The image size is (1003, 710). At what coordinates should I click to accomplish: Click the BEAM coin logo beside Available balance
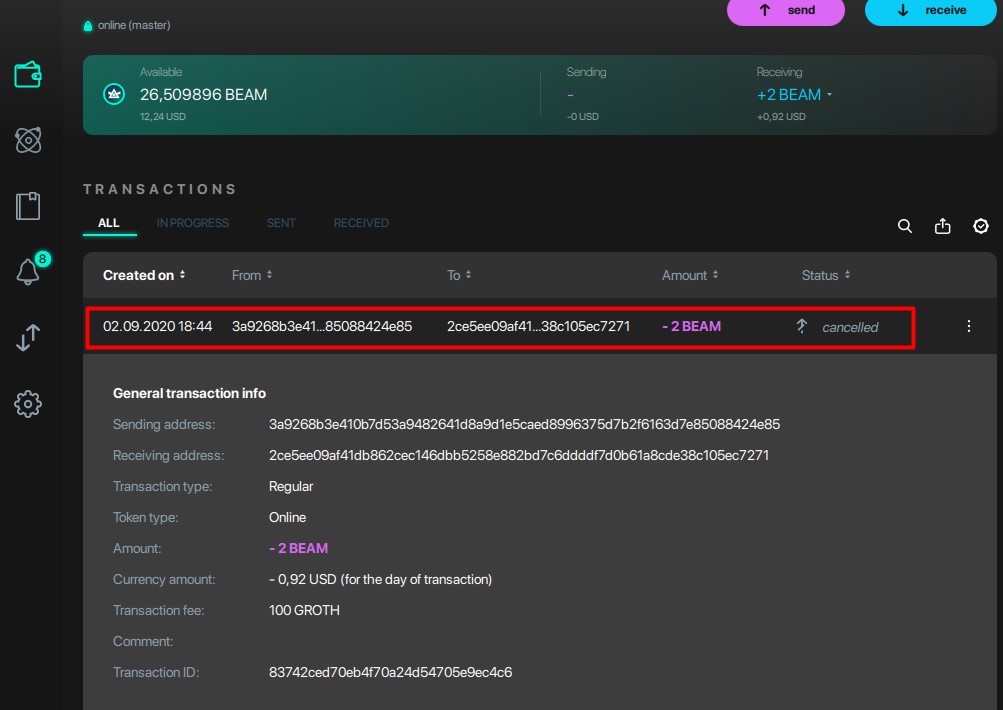(113, 93)
